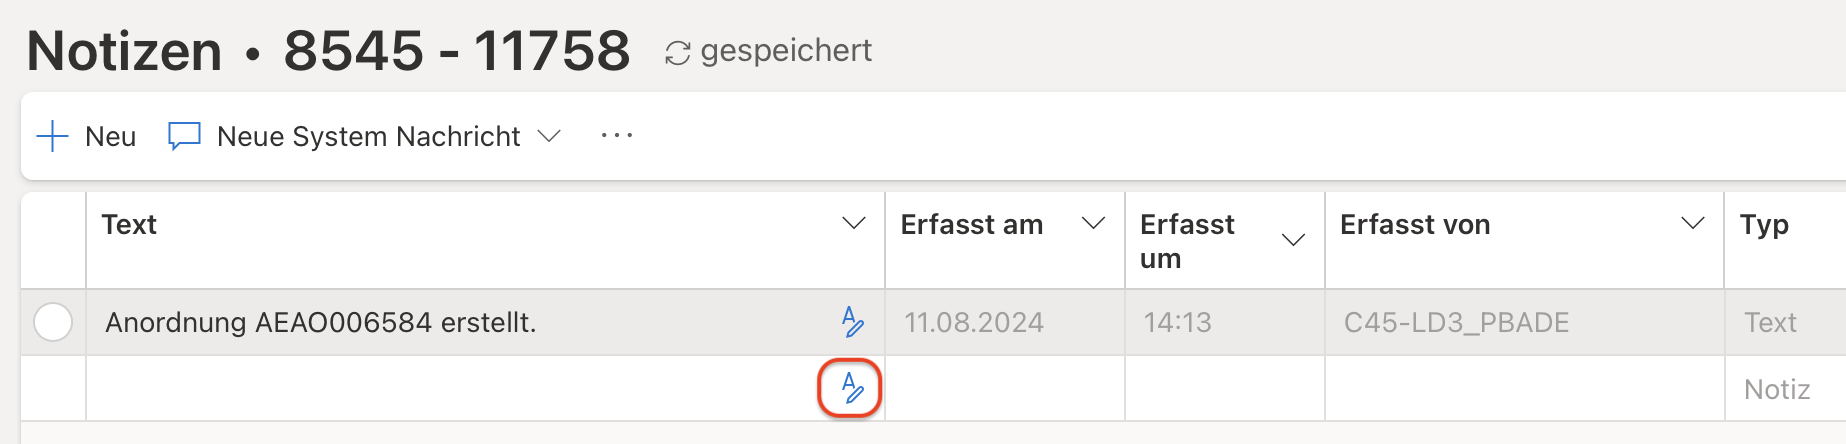Image resolution: width=1846 pixels, height=444 pixels.
Task: Open Erfasst am column dropdown chevron
Action: coord(1093,224)
